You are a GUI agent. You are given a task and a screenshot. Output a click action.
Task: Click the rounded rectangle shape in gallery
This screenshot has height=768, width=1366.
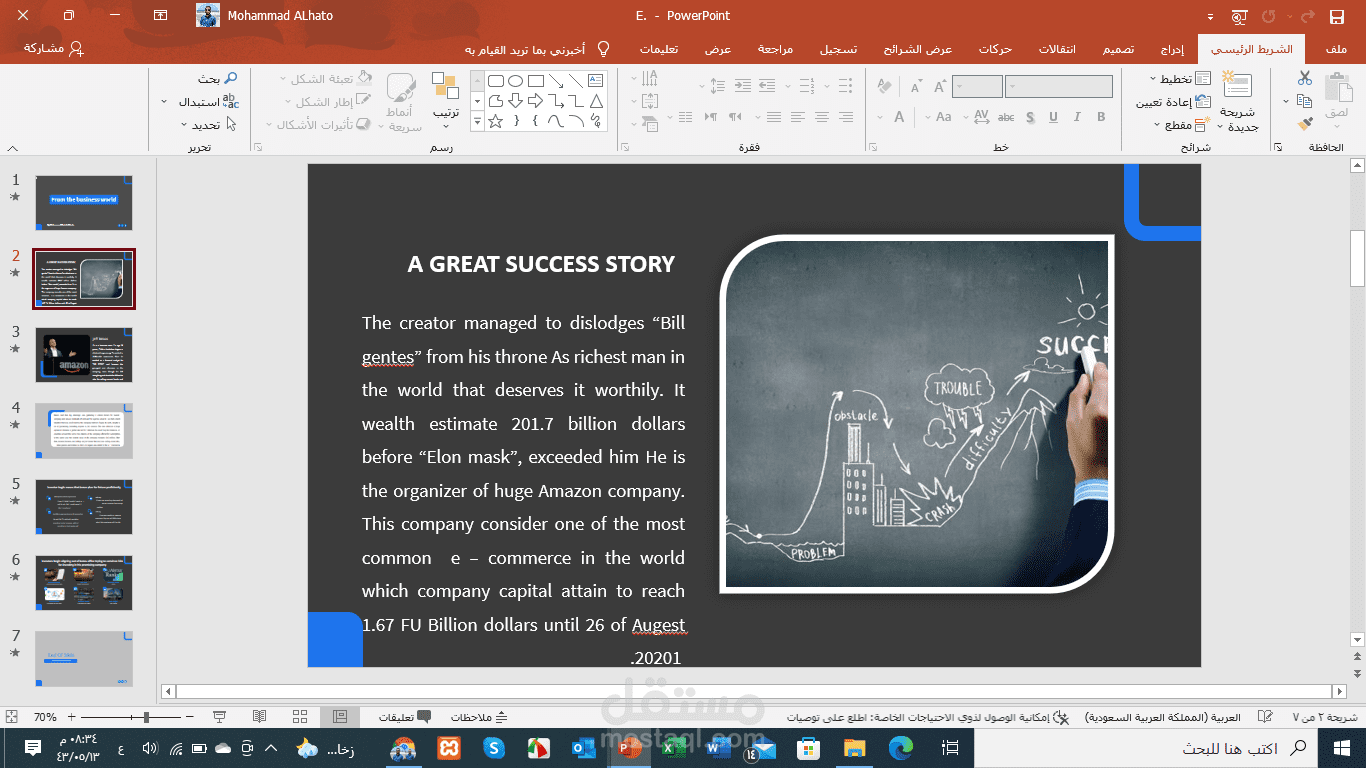pyautogui.click(x=495, y=81)
